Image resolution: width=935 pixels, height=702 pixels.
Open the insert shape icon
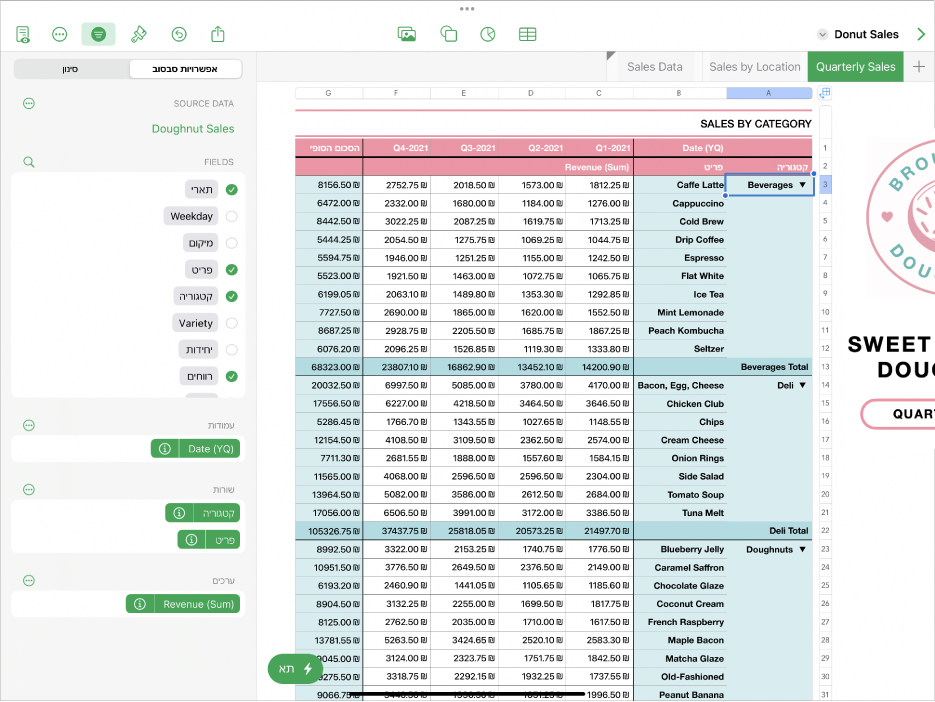click(448, 34)
